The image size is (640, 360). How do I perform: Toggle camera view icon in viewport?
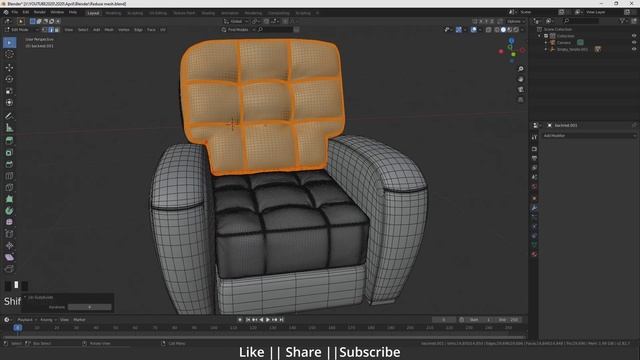coord(520,89)
